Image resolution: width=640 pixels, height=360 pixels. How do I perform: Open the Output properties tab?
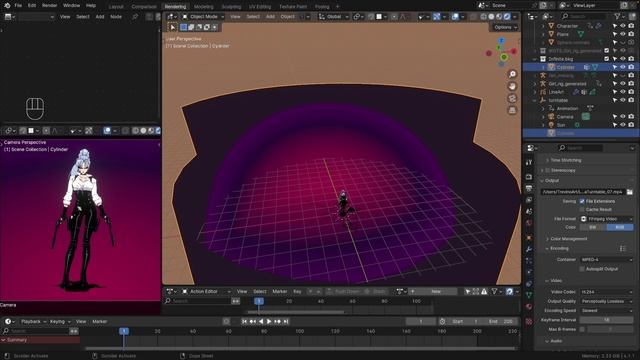(529, 189)
